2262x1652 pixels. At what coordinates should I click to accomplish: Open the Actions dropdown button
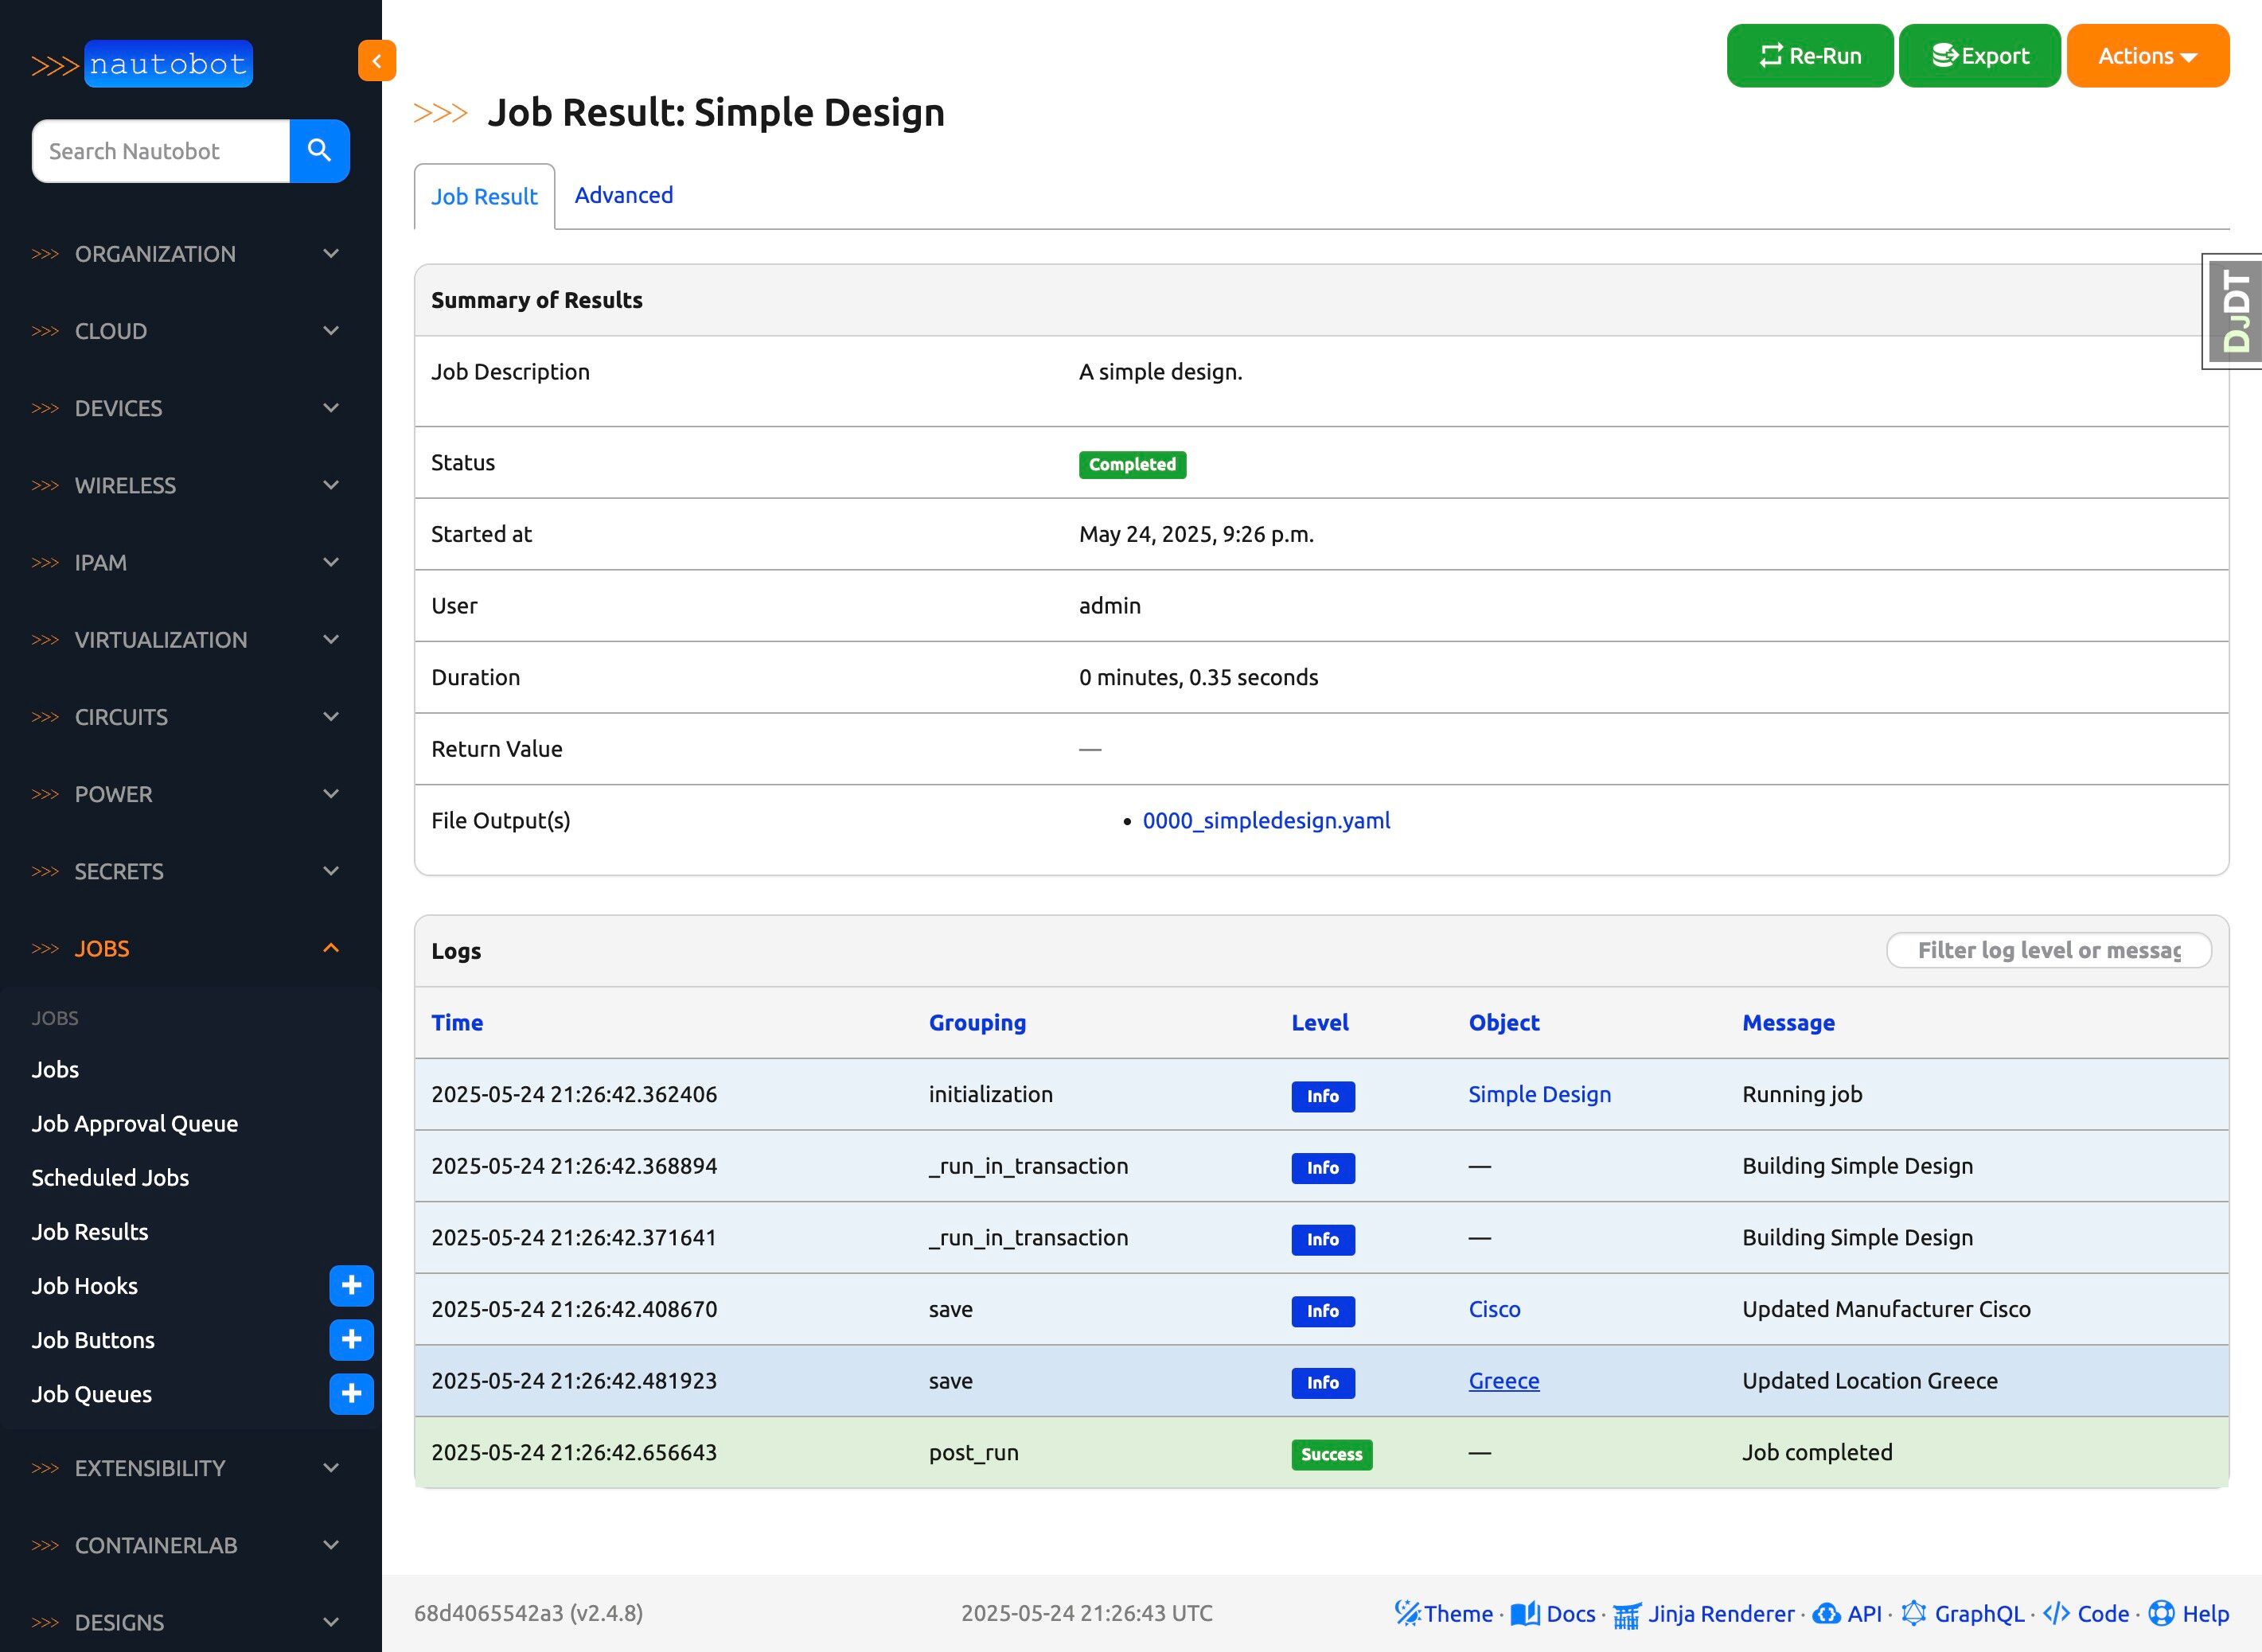(x=2147, y=56)
